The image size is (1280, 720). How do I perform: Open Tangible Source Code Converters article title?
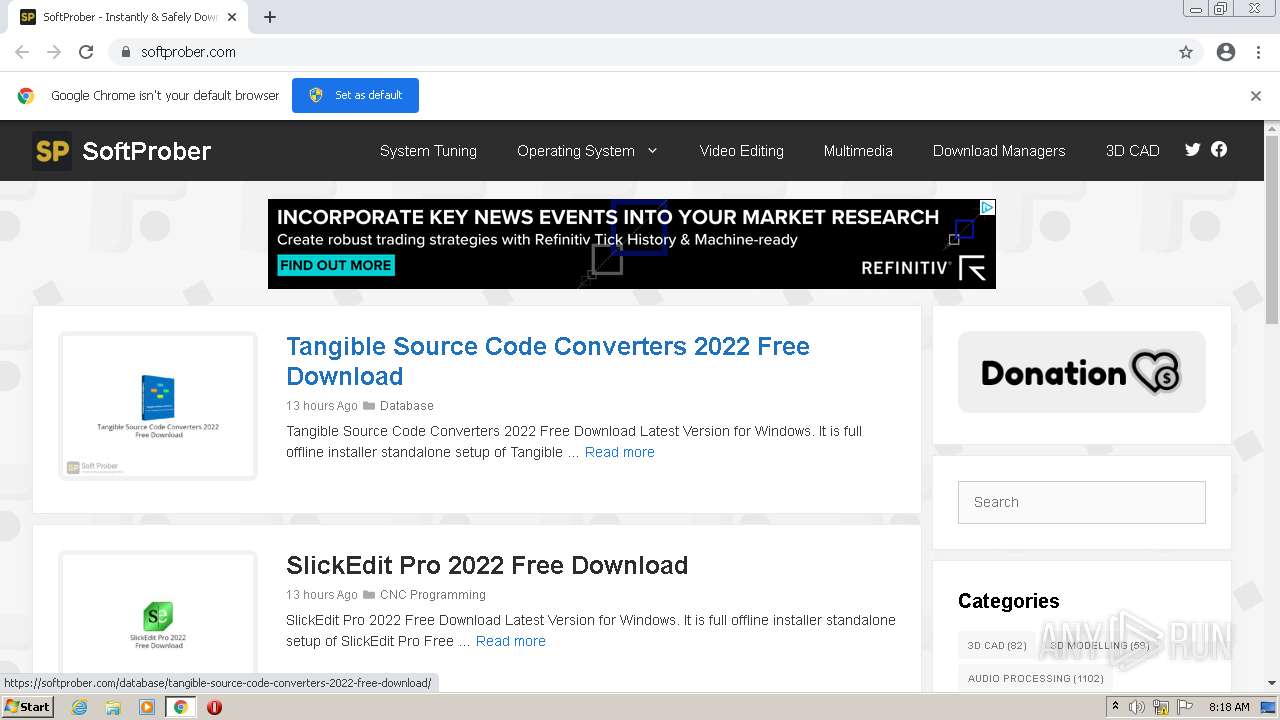[x=548, y=361]
